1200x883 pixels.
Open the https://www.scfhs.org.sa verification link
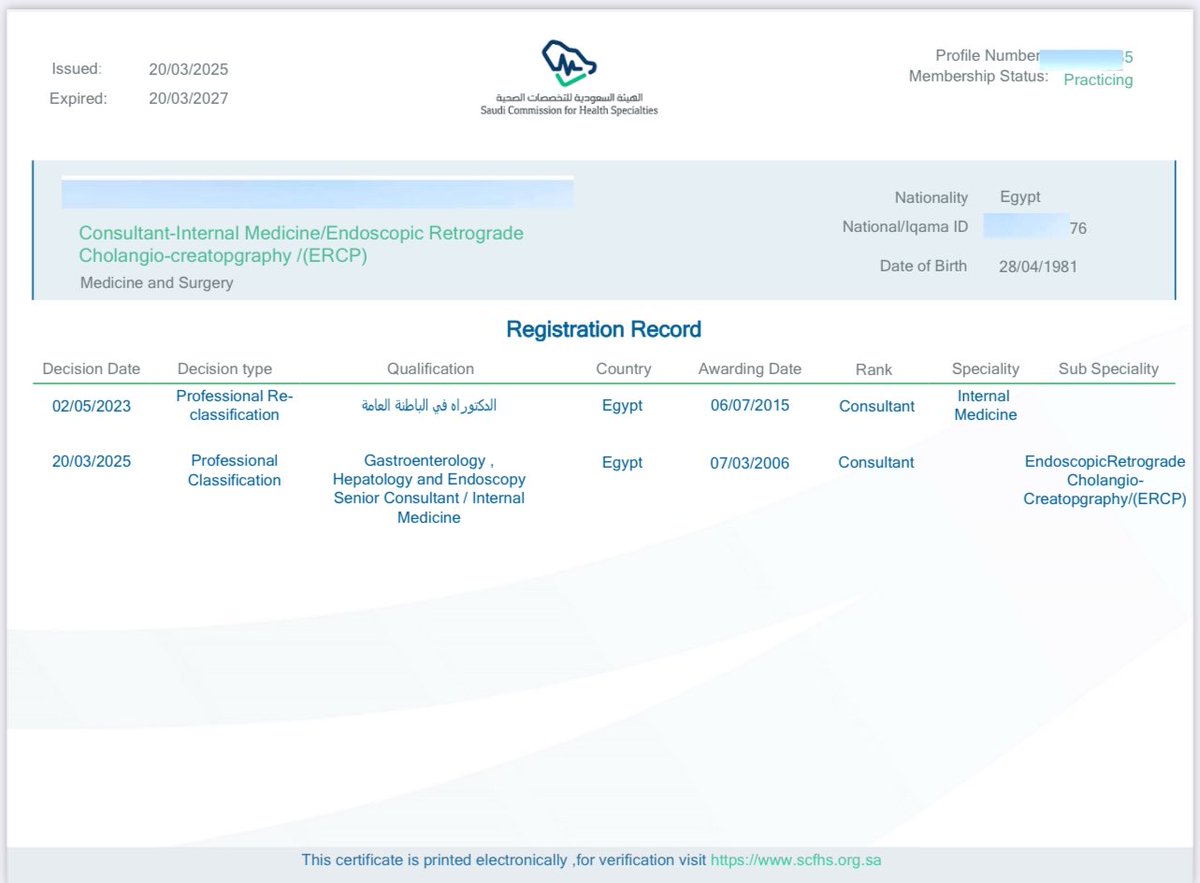[x=795, y=860]
